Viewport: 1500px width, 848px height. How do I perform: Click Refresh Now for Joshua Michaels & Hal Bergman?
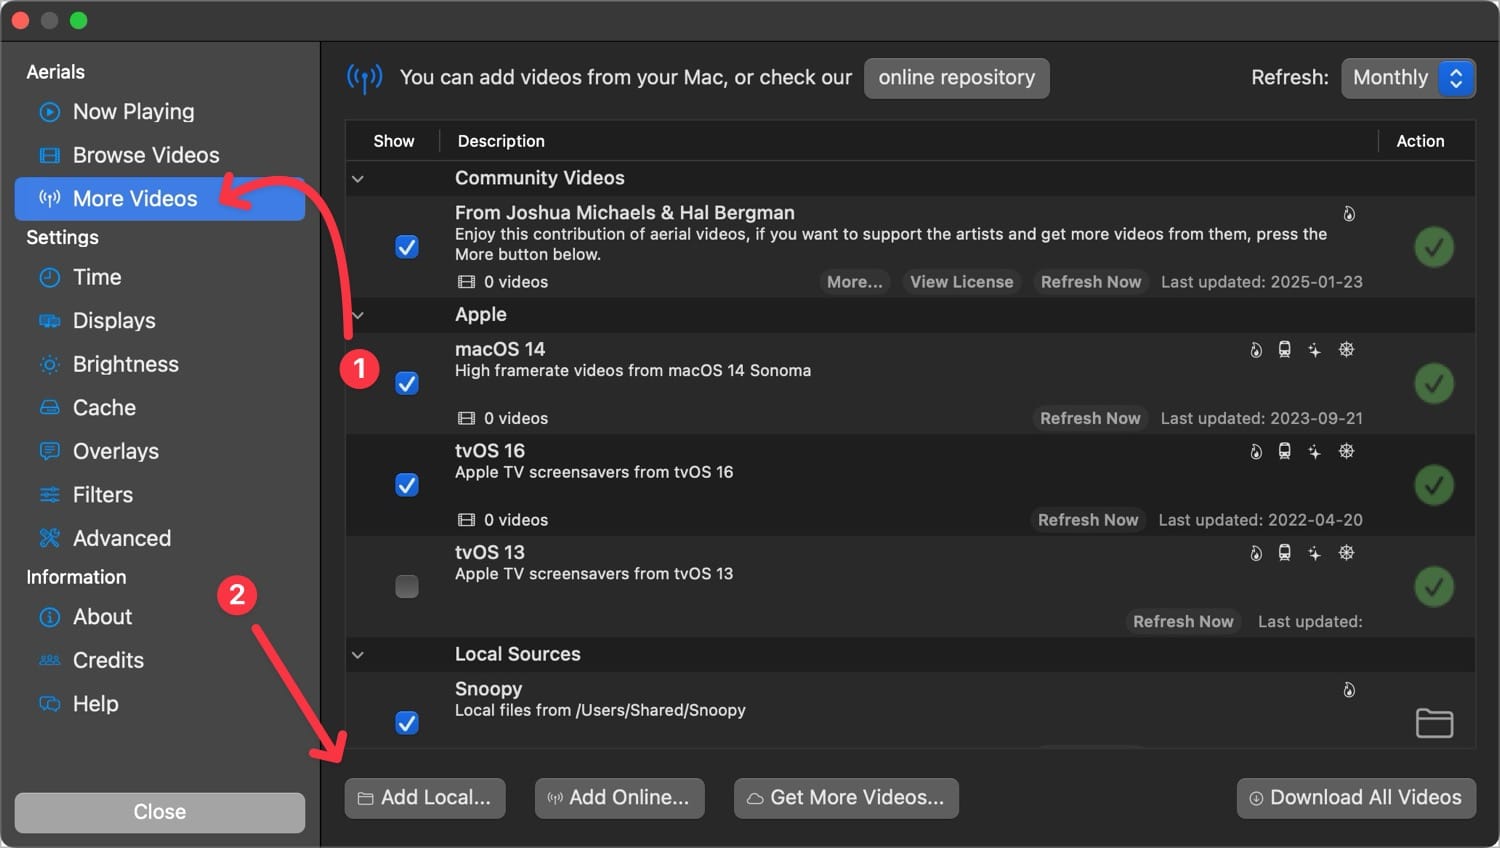coord(1091,282)
